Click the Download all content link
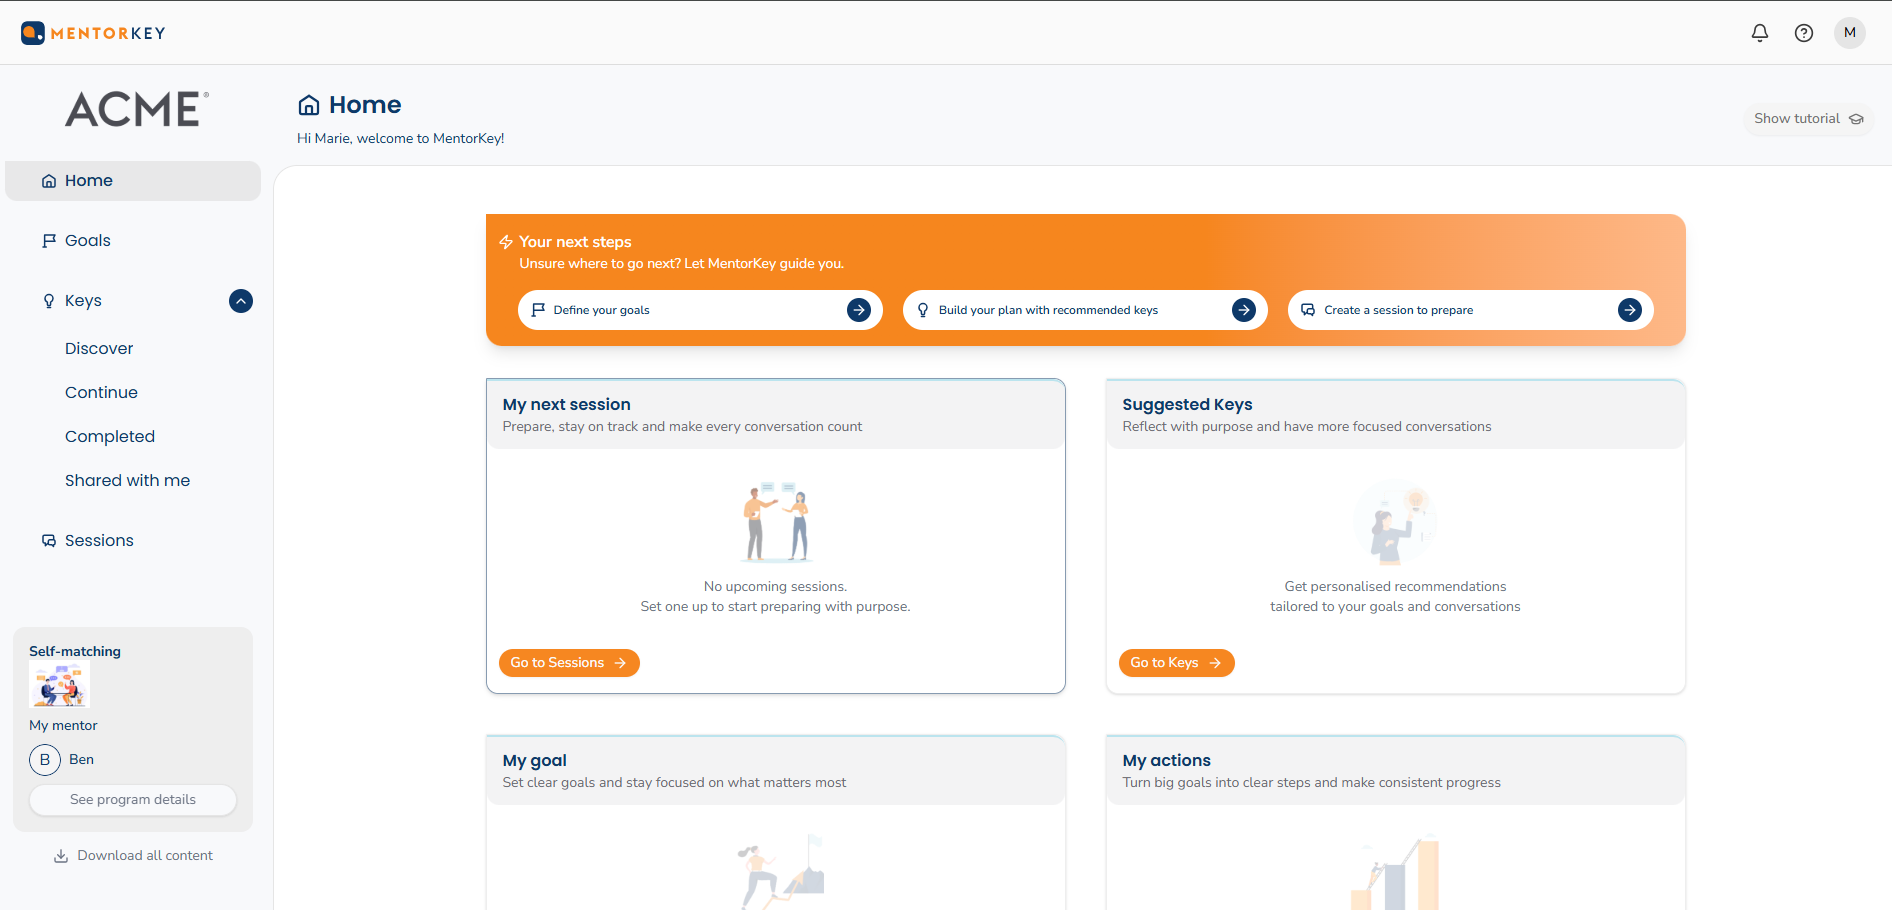Screen dimensions: 1892x910 tap(133, 856)
